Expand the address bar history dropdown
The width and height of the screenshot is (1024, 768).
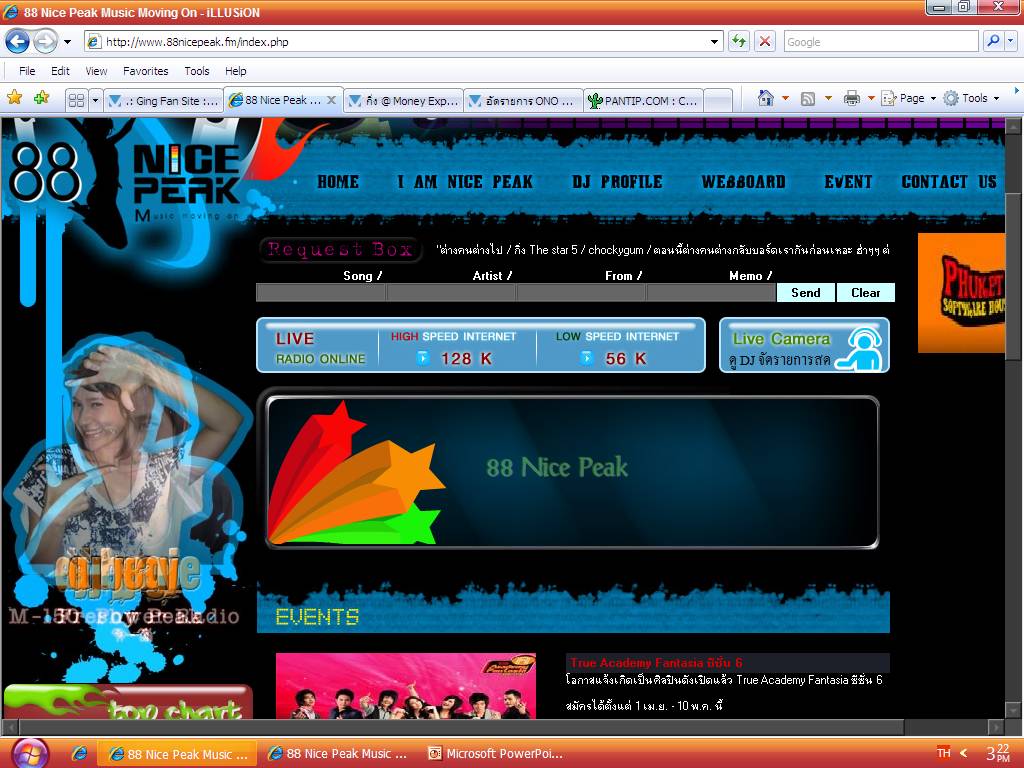pos(714,42)
